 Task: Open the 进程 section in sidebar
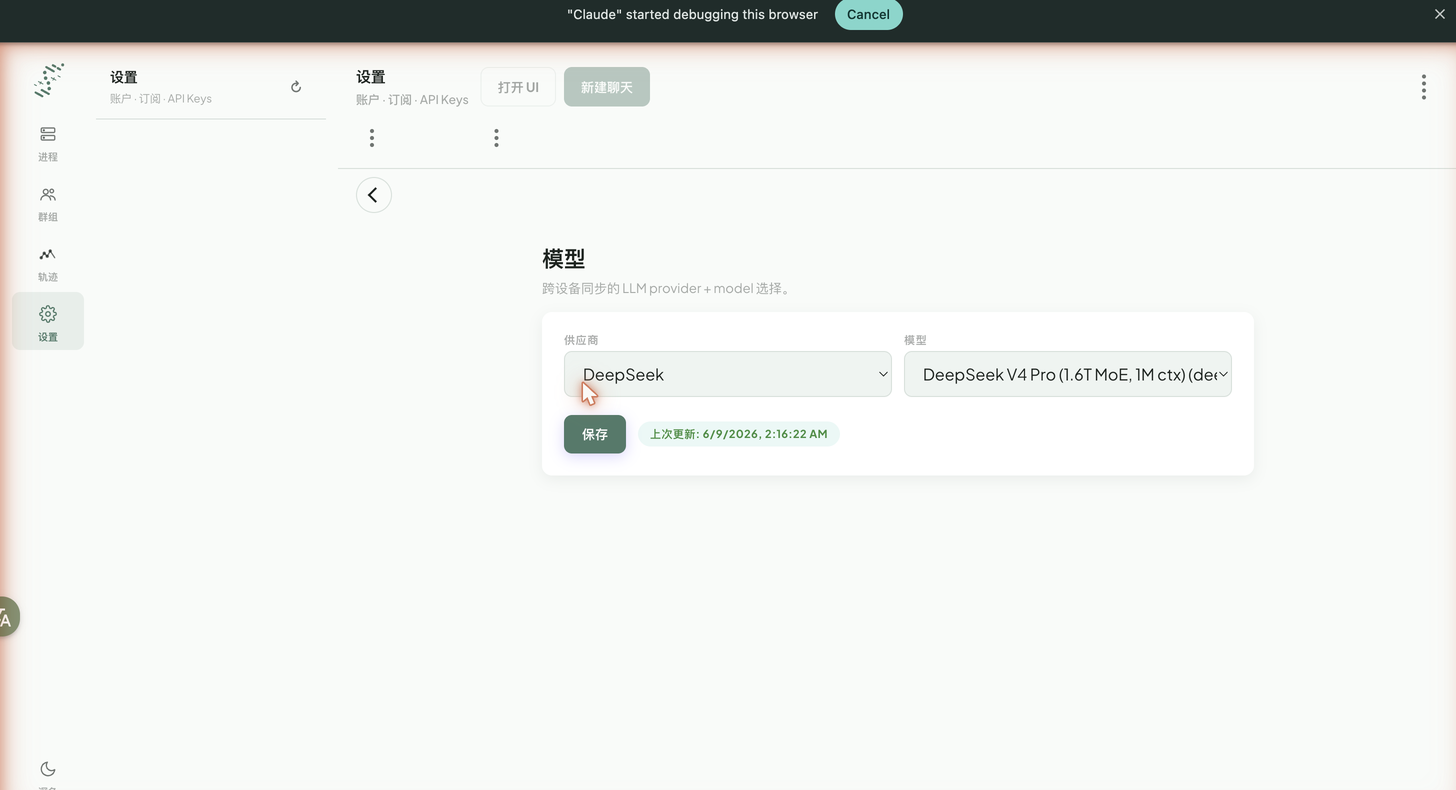[48, 143]
